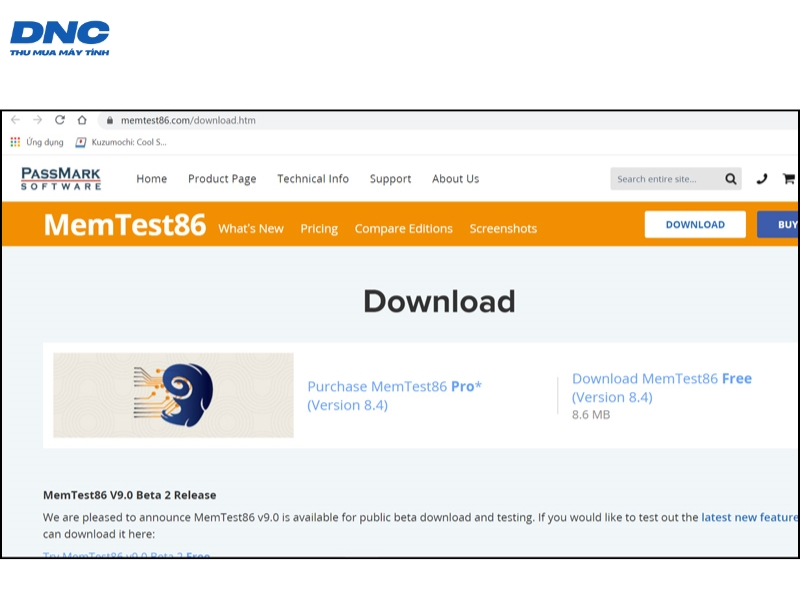
Task: Click the phone contact icon
Action: click(x=762, y=179)
